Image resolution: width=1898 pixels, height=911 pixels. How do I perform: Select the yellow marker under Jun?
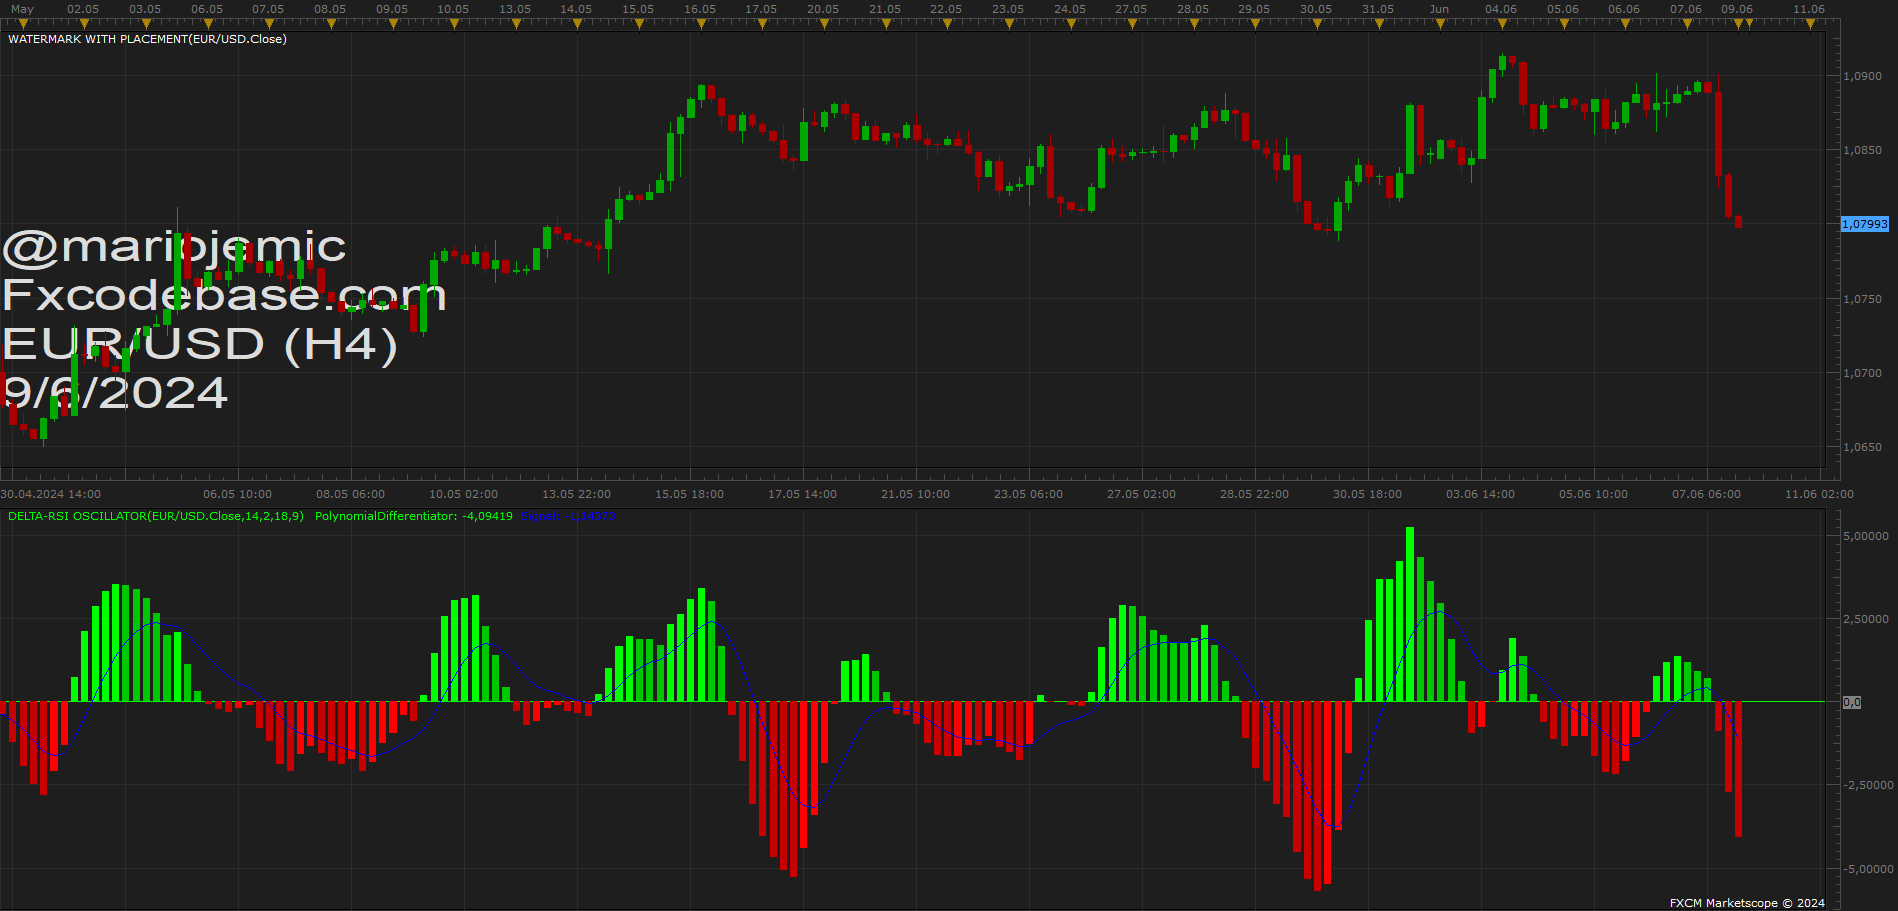[x=1440, y=24]
